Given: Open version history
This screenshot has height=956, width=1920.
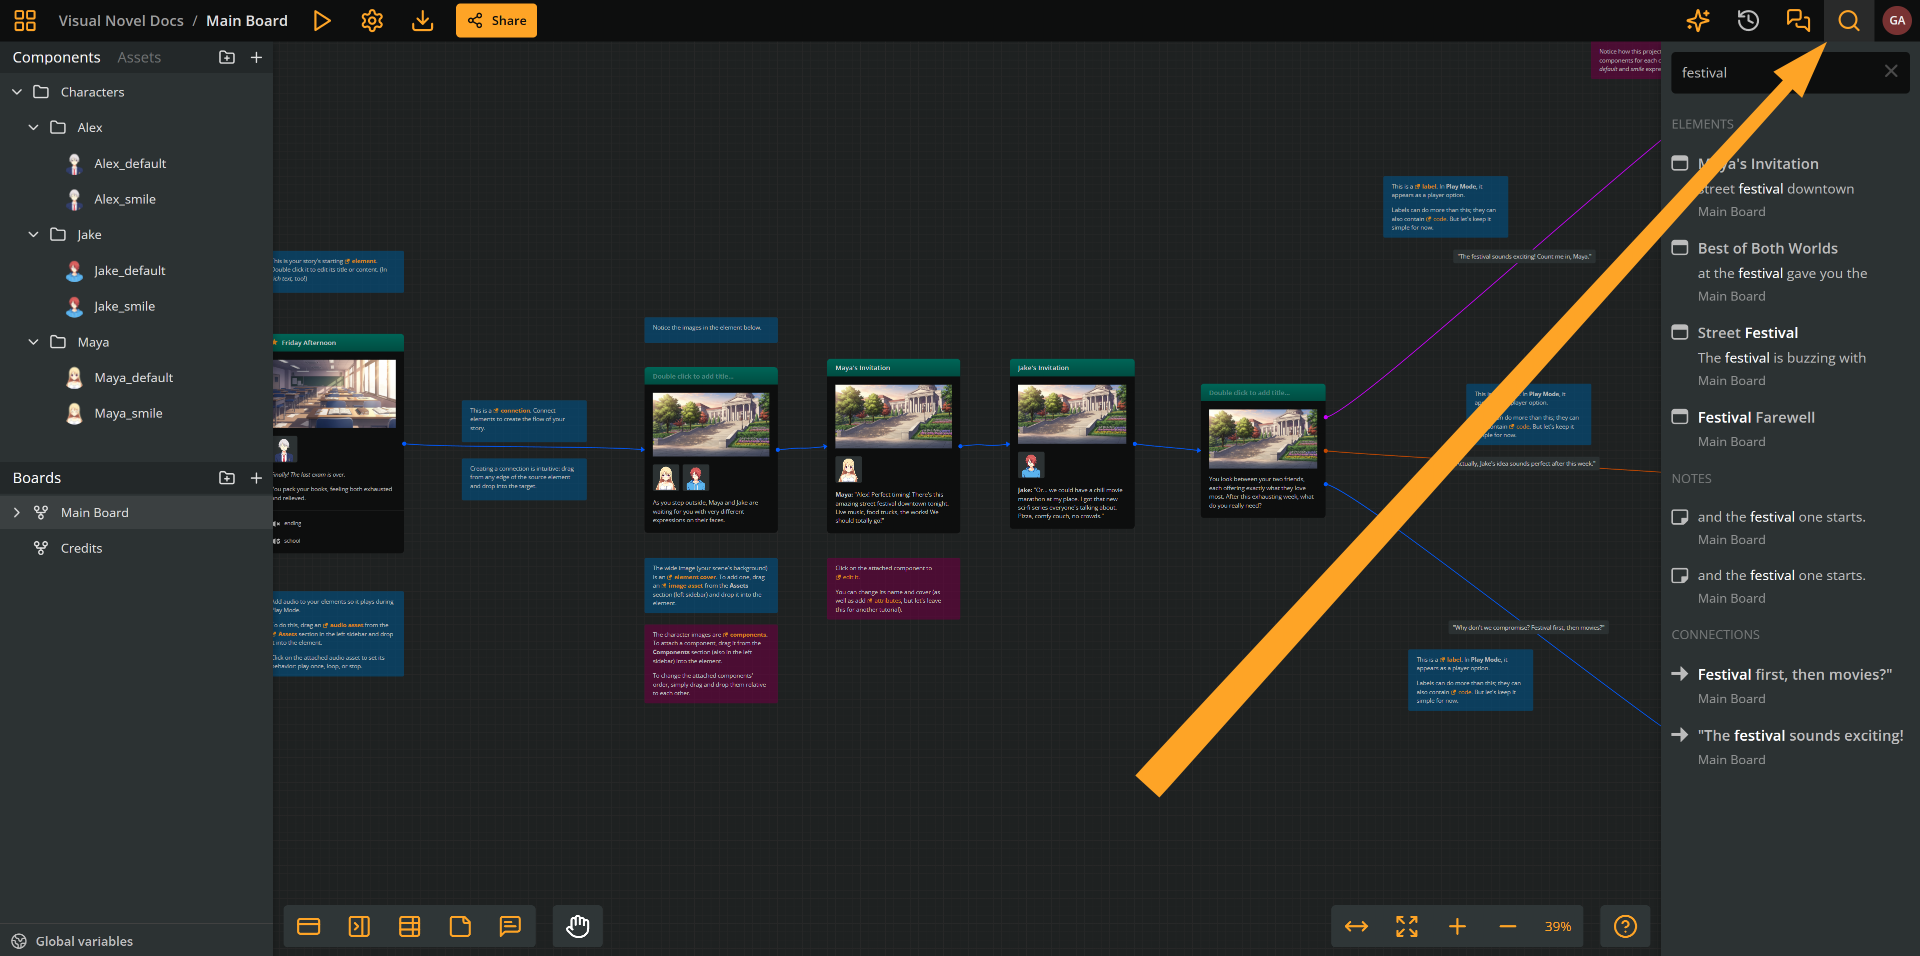Looking at the screenshot, I should point(1747,20).
